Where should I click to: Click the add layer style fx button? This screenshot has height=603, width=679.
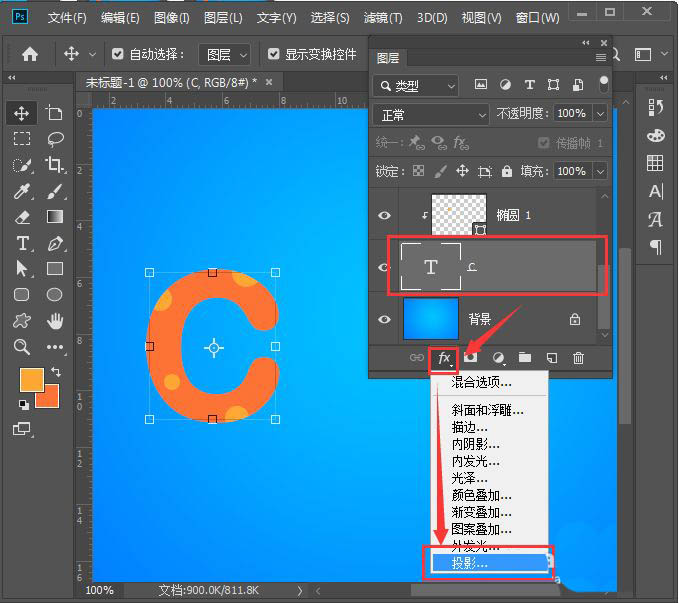(444, 359)
